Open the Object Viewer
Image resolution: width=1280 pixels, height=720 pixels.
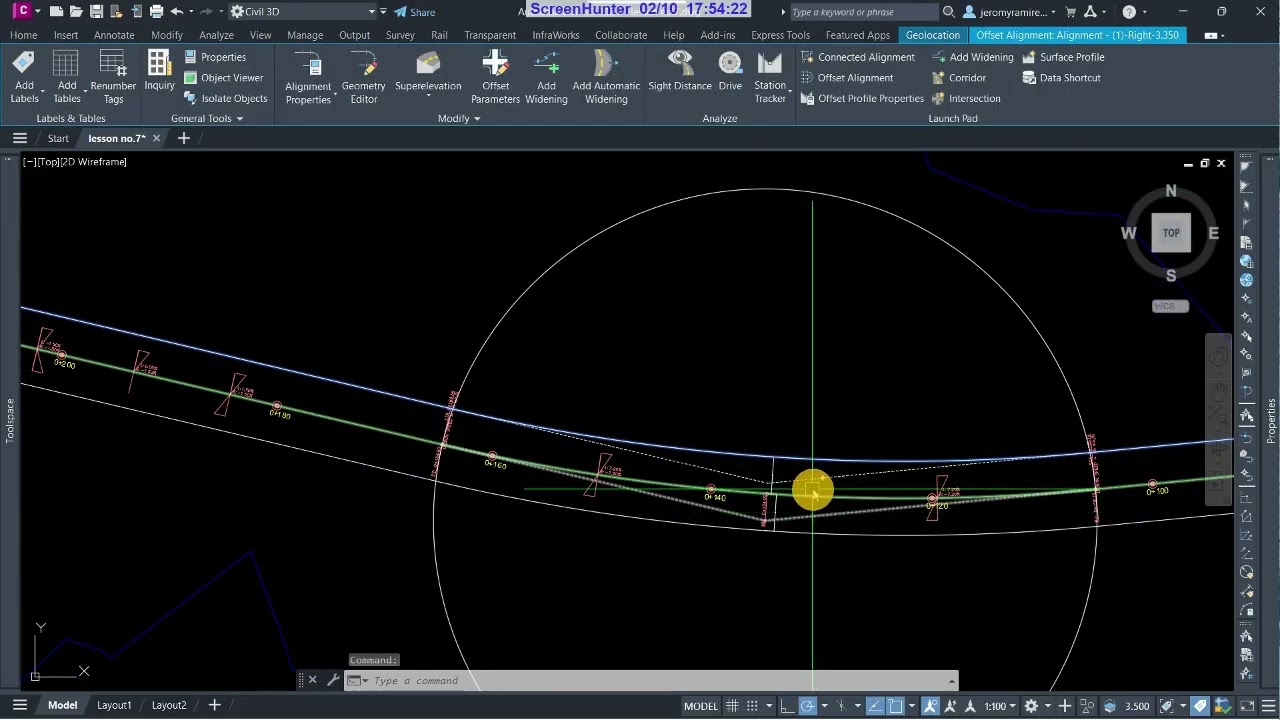[224, 78]
